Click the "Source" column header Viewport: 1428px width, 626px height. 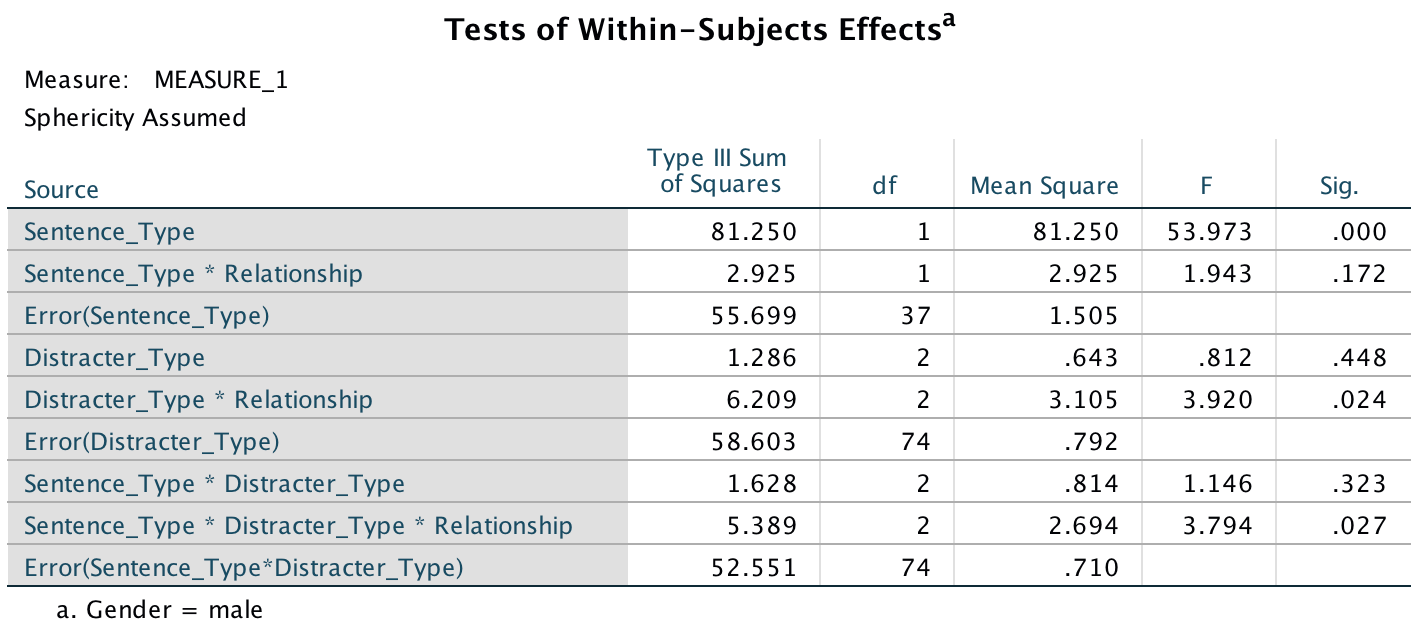click(62, 190)
